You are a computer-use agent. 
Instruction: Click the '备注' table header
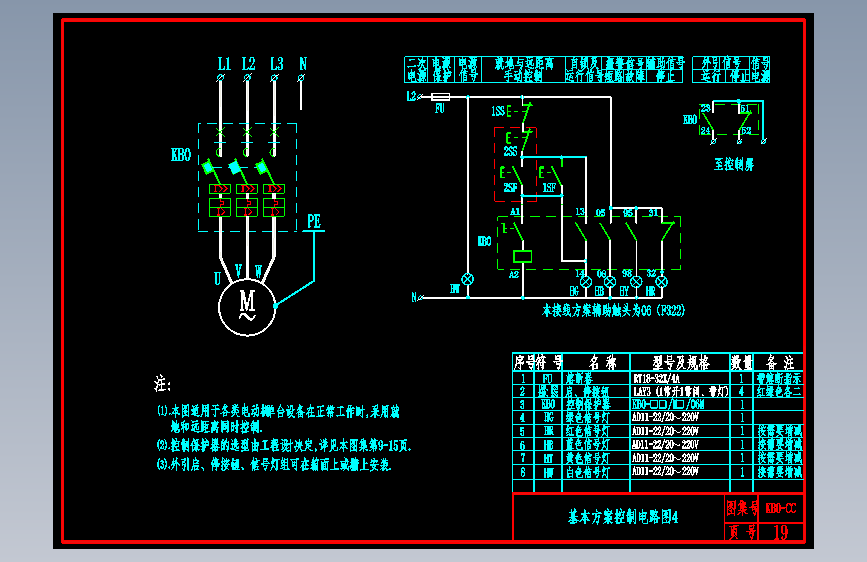tap(780, 363)
